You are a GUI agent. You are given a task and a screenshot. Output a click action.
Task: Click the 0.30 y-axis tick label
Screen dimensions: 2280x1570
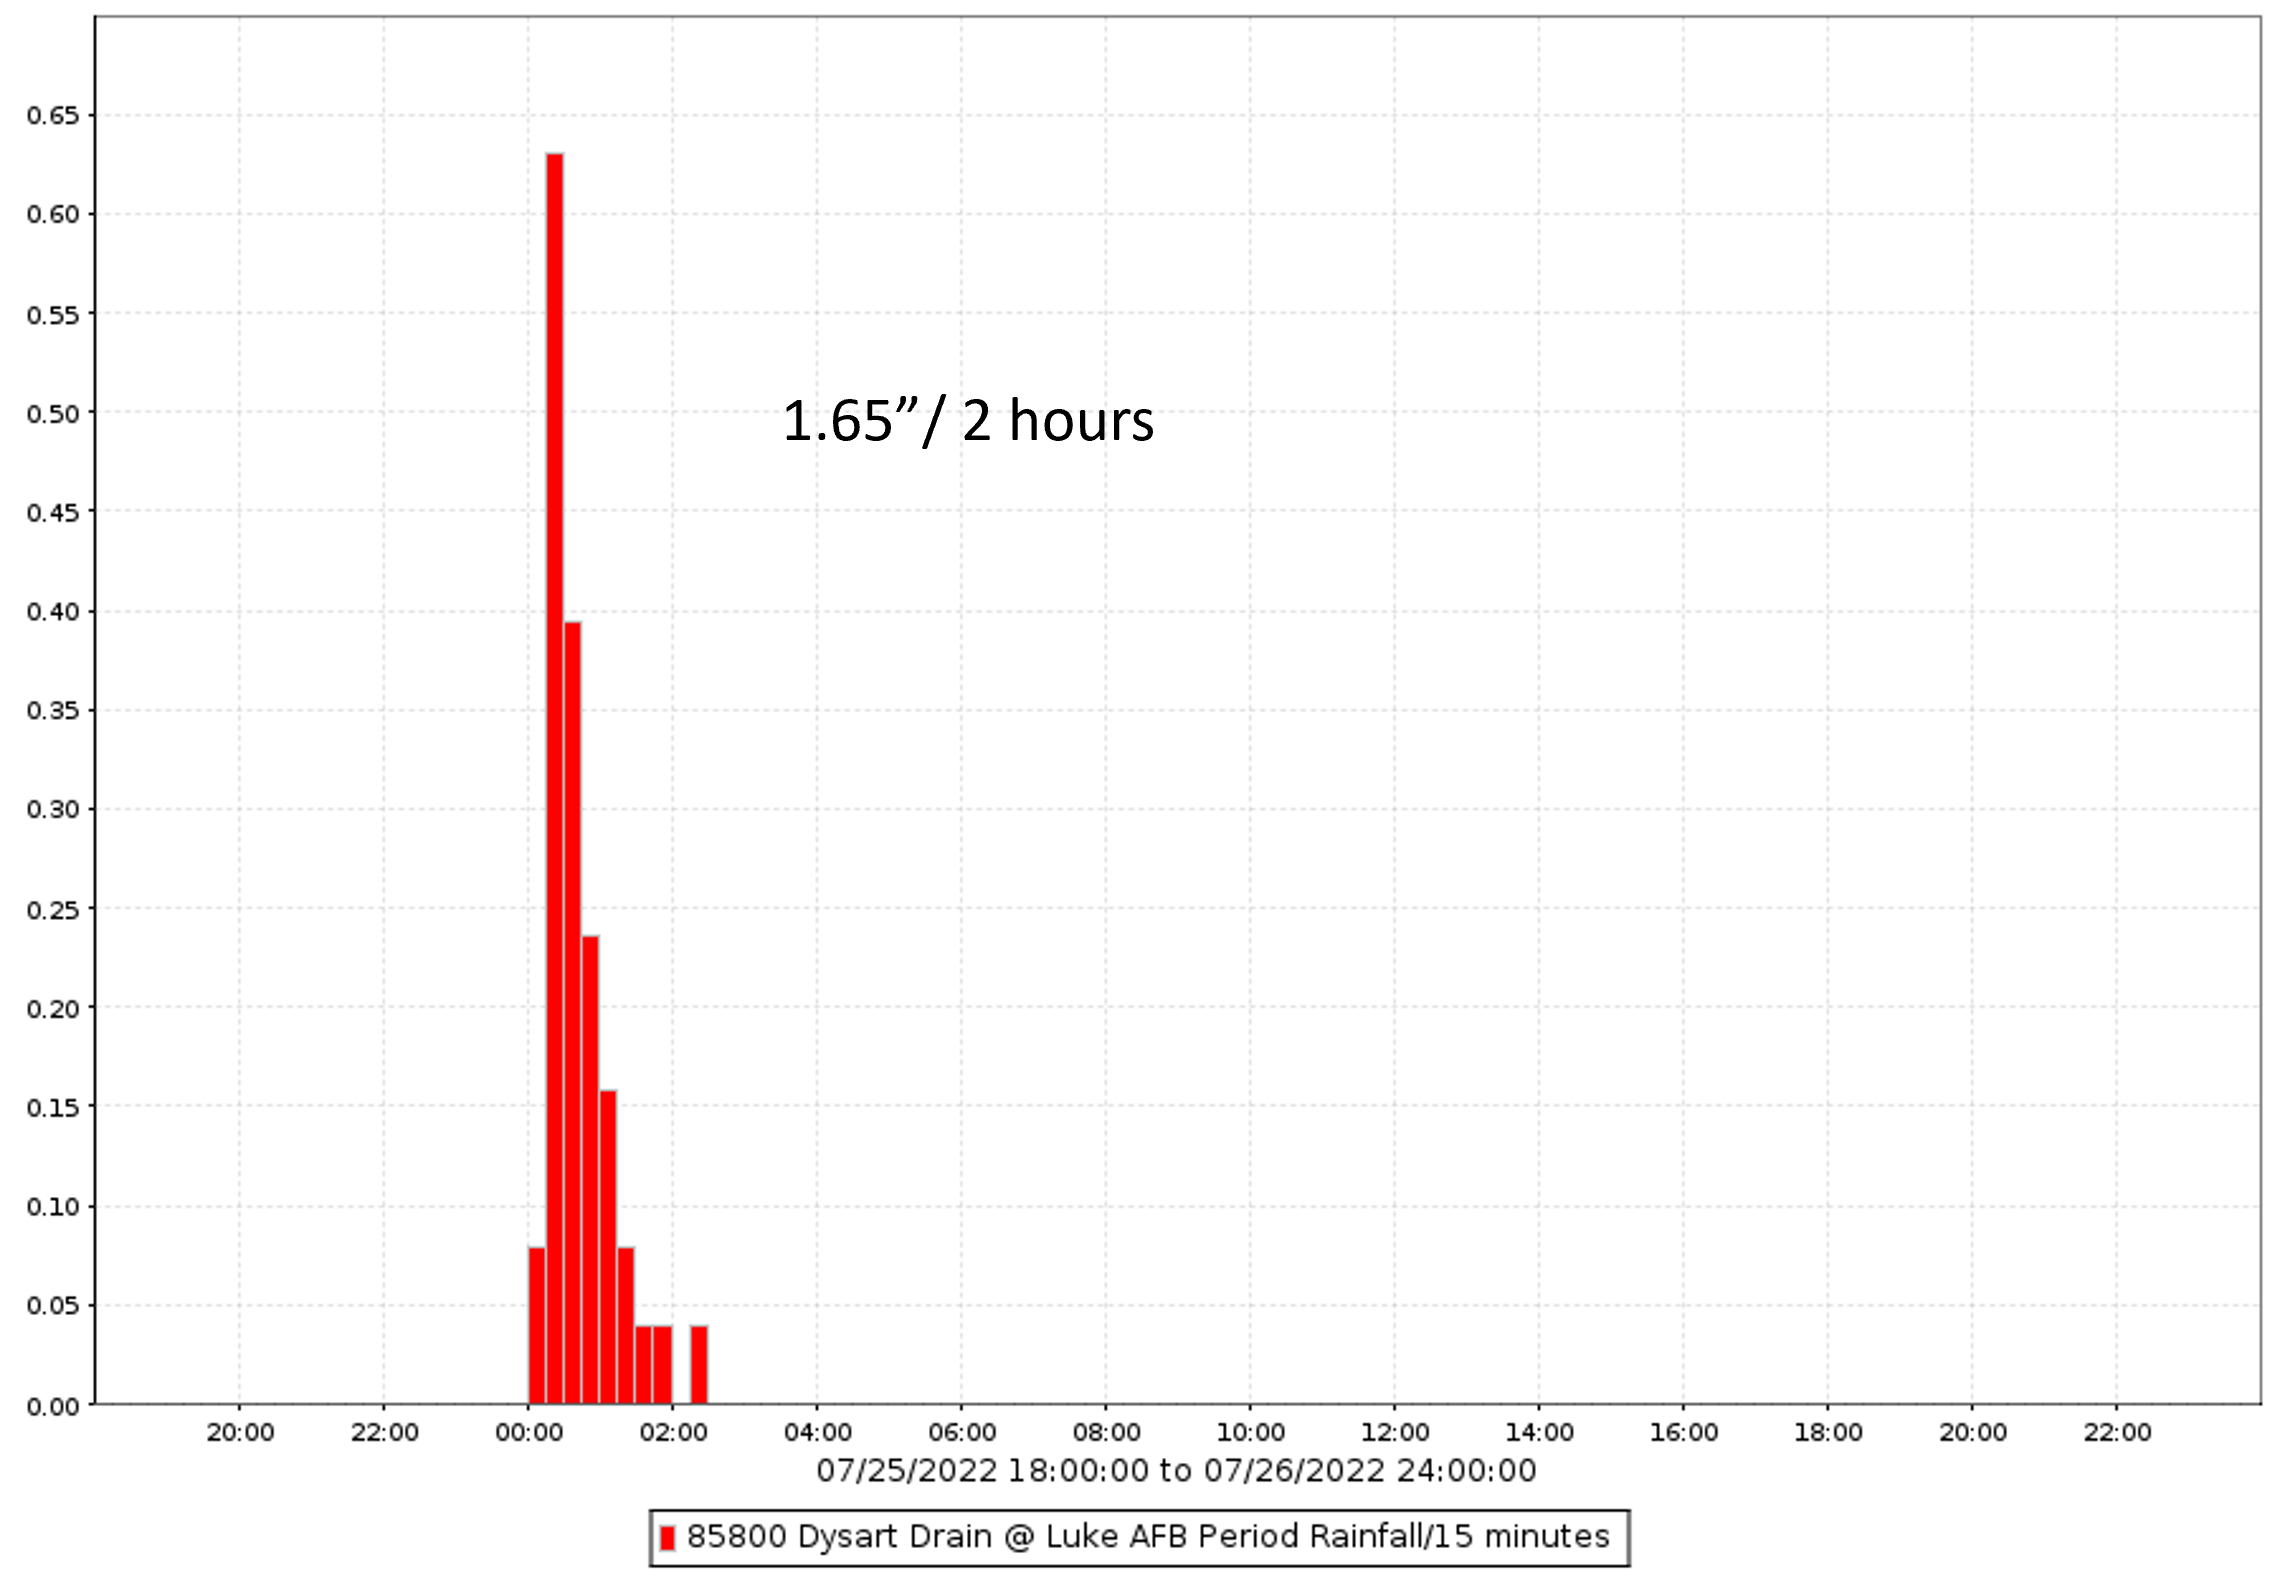tap(53, 809)
